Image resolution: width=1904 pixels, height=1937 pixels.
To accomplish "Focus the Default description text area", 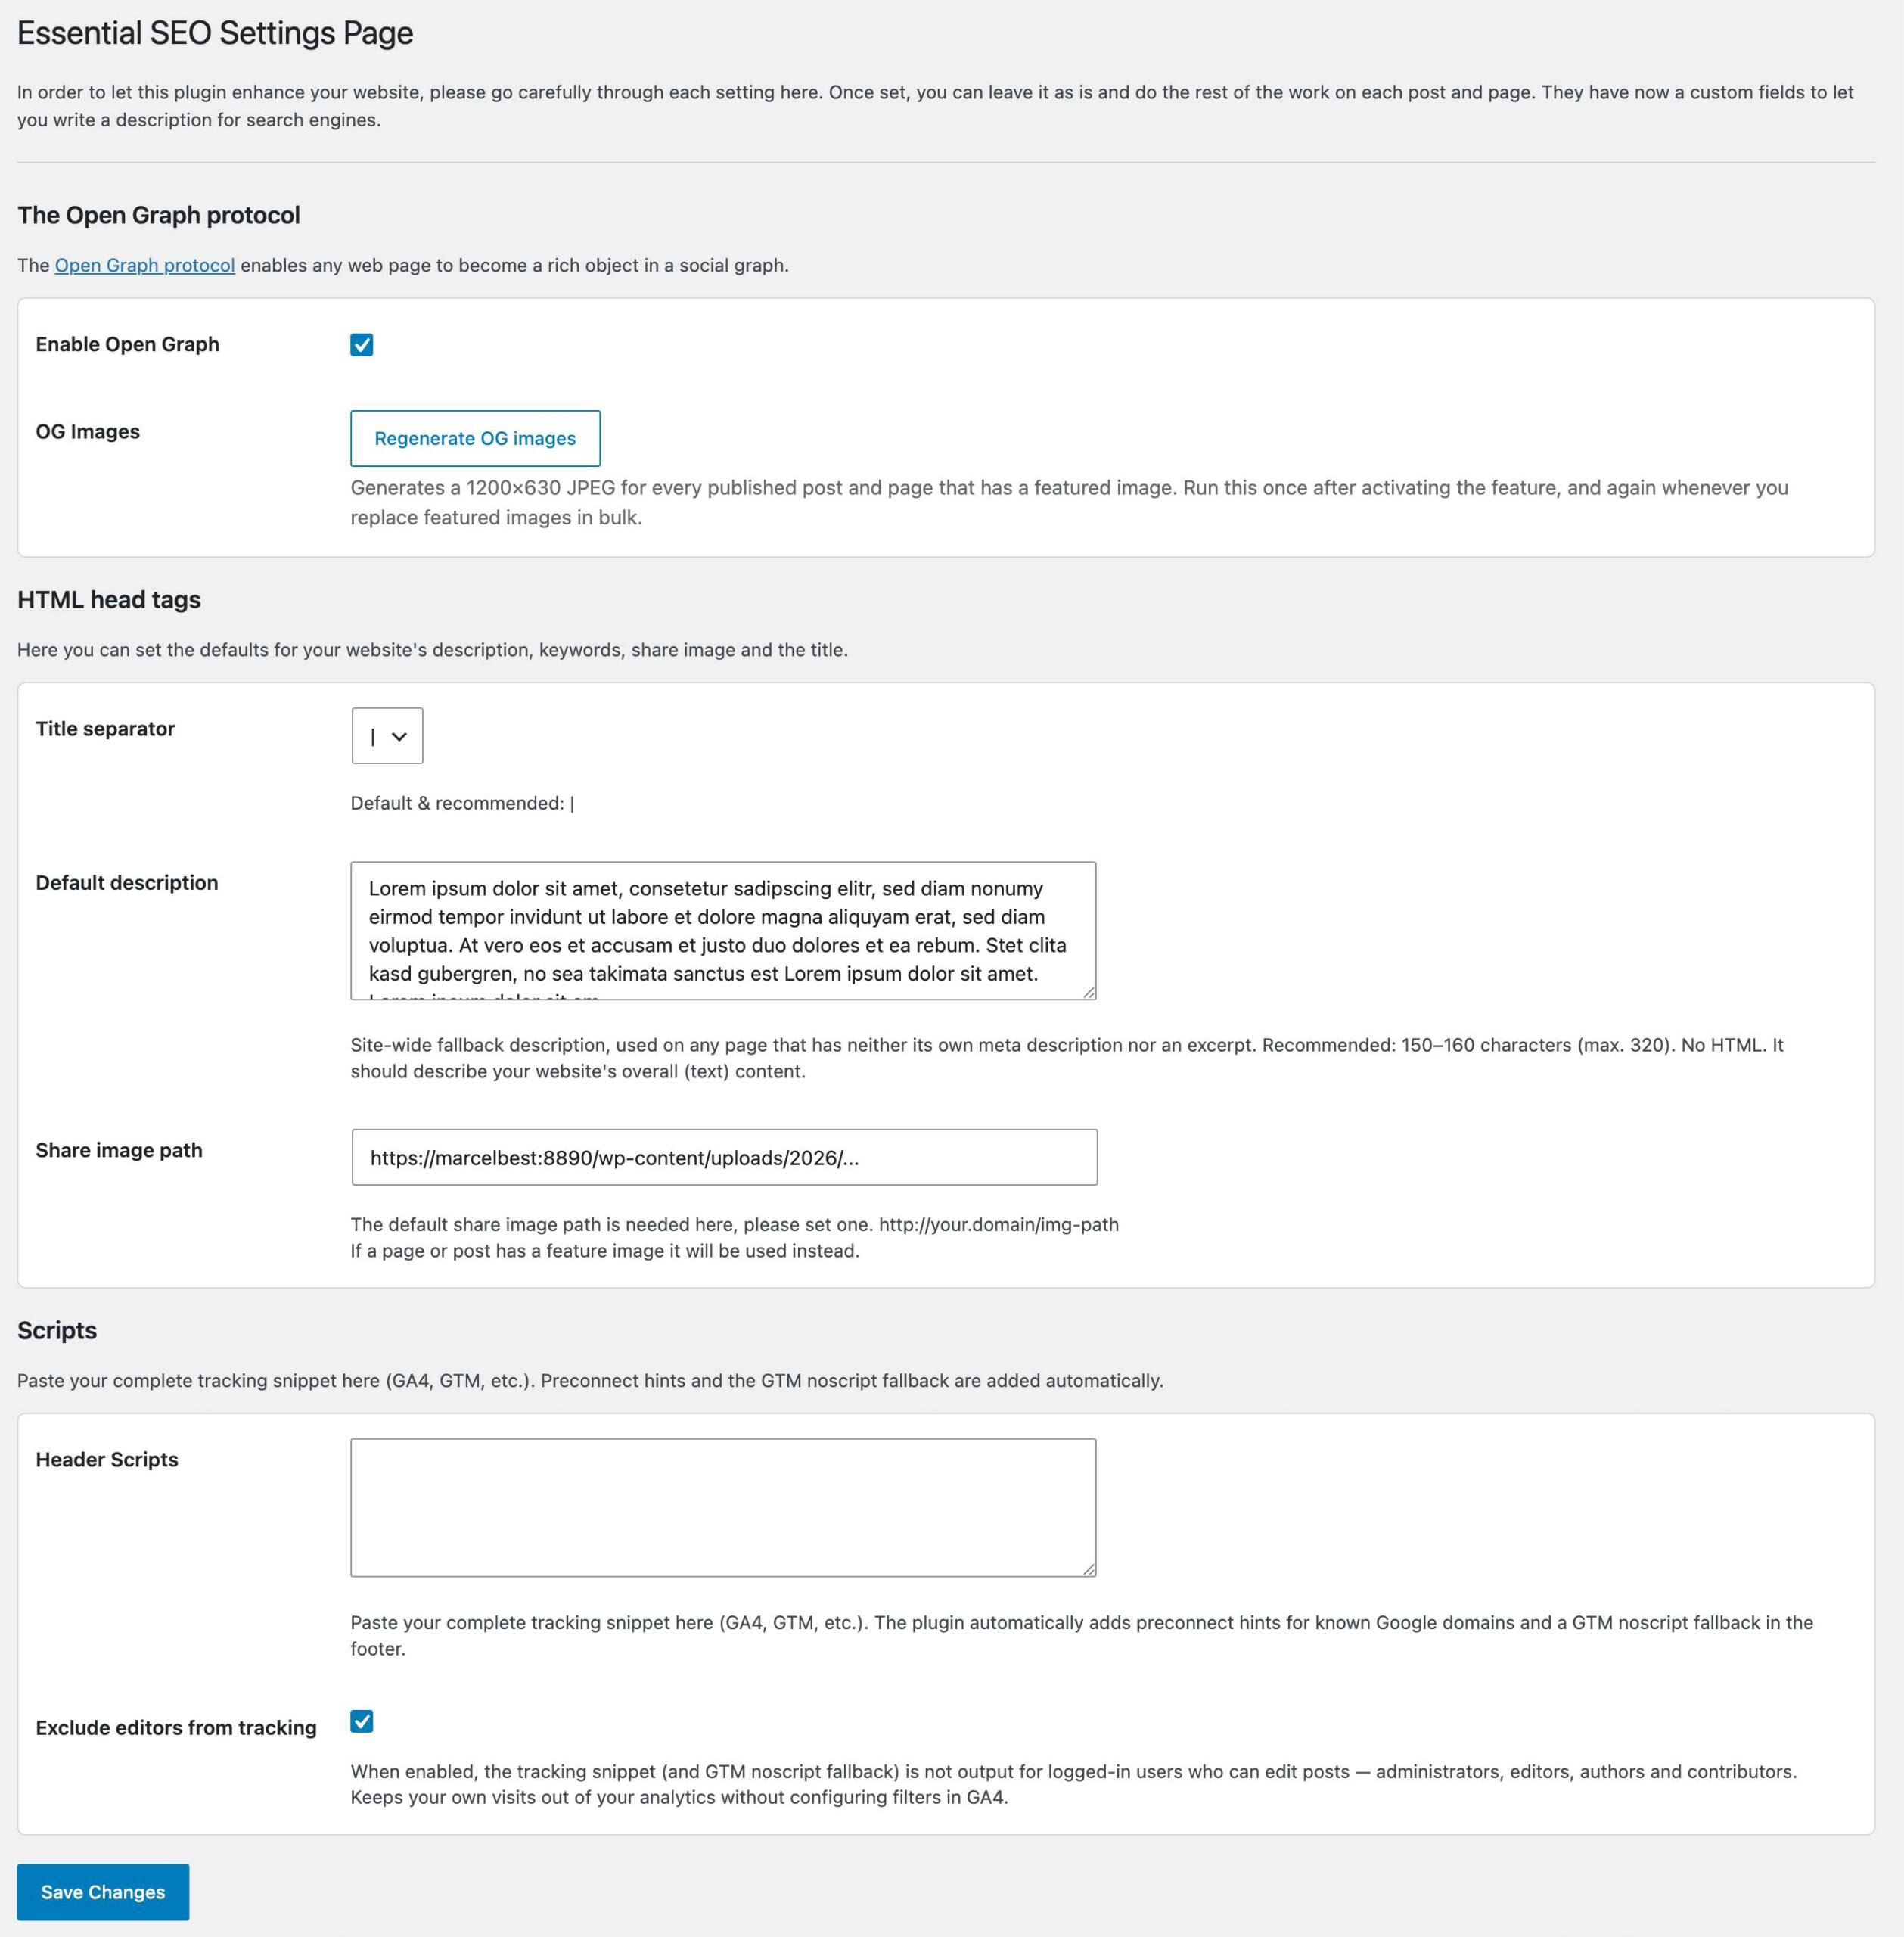I will click(x=723, y=930).
